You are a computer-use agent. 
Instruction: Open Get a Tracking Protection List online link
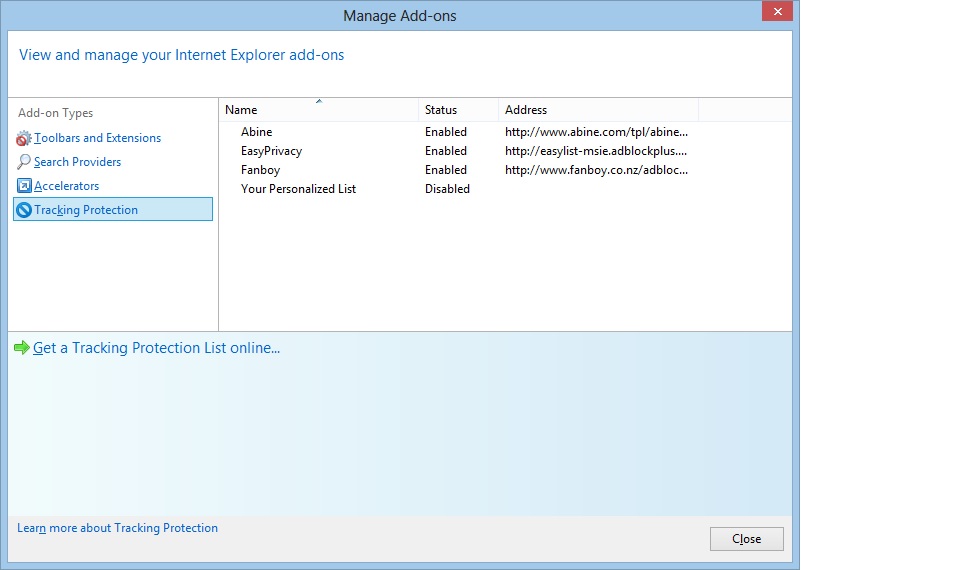coord(156,348)
